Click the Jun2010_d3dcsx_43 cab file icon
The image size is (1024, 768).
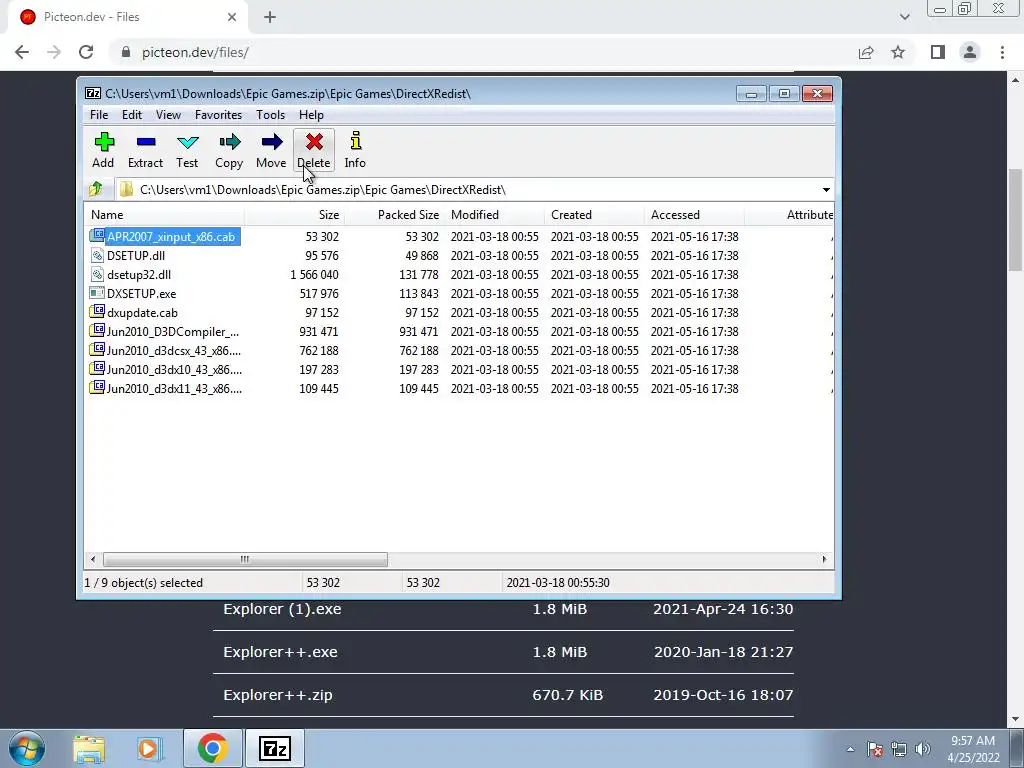[x=97, y=350]
